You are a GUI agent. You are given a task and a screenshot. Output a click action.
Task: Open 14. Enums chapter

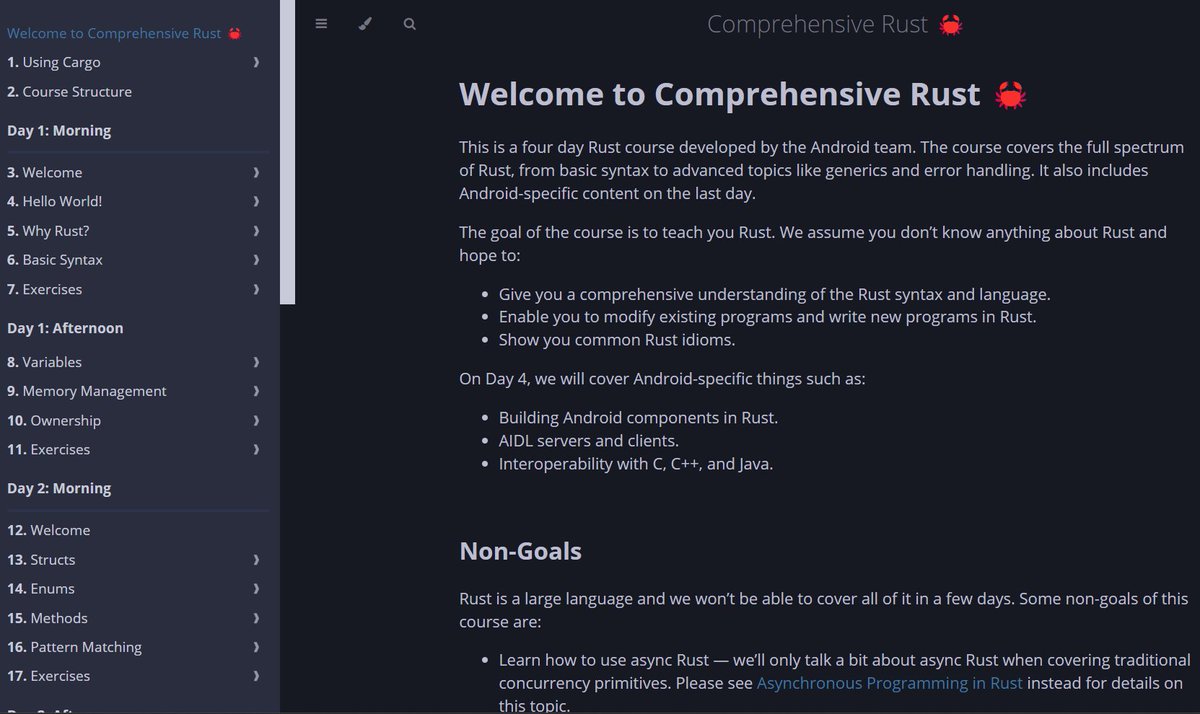pyautogui.click(x=41, y=588)
